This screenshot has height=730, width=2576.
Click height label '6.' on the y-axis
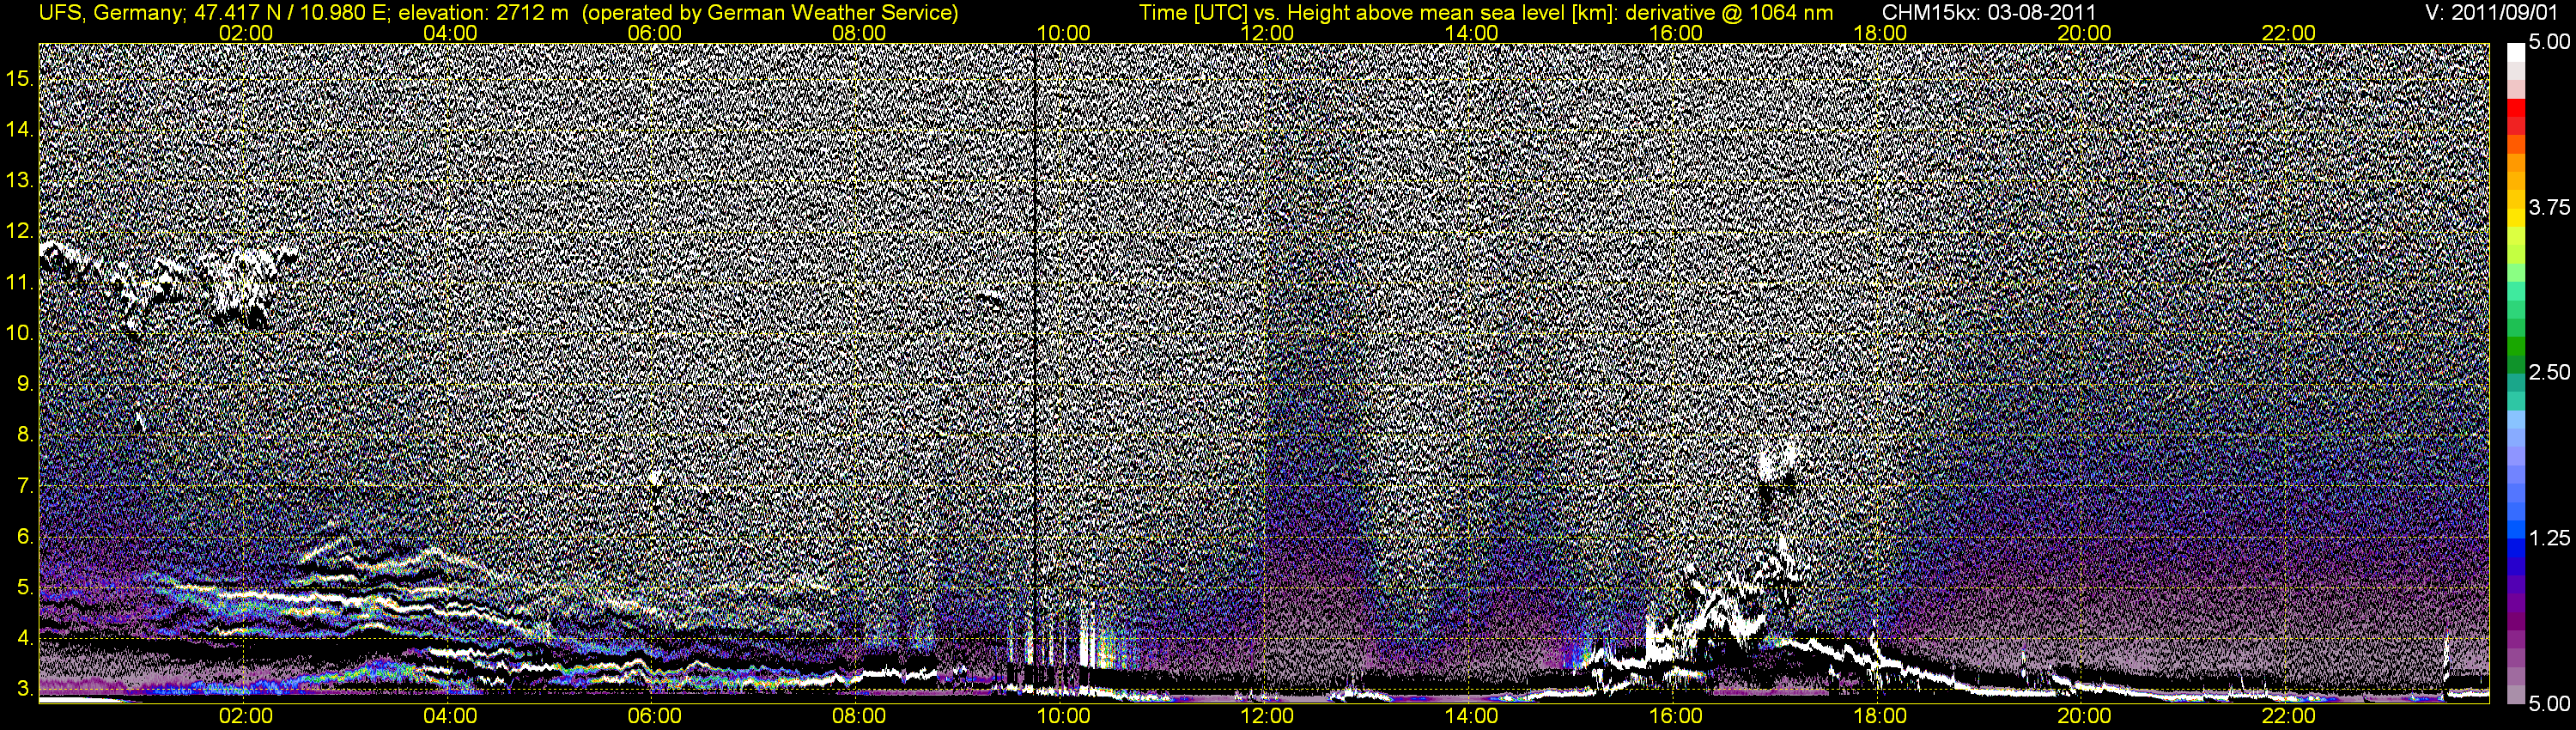(x=25, y=537)
